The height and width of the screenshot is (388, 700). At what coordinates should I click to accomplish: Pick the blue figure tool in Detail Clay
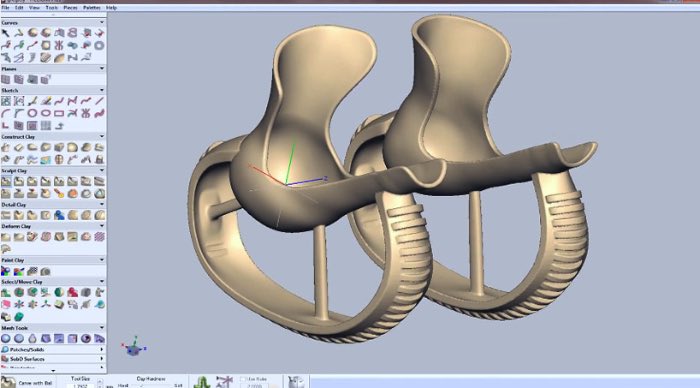tap(59, 215)
